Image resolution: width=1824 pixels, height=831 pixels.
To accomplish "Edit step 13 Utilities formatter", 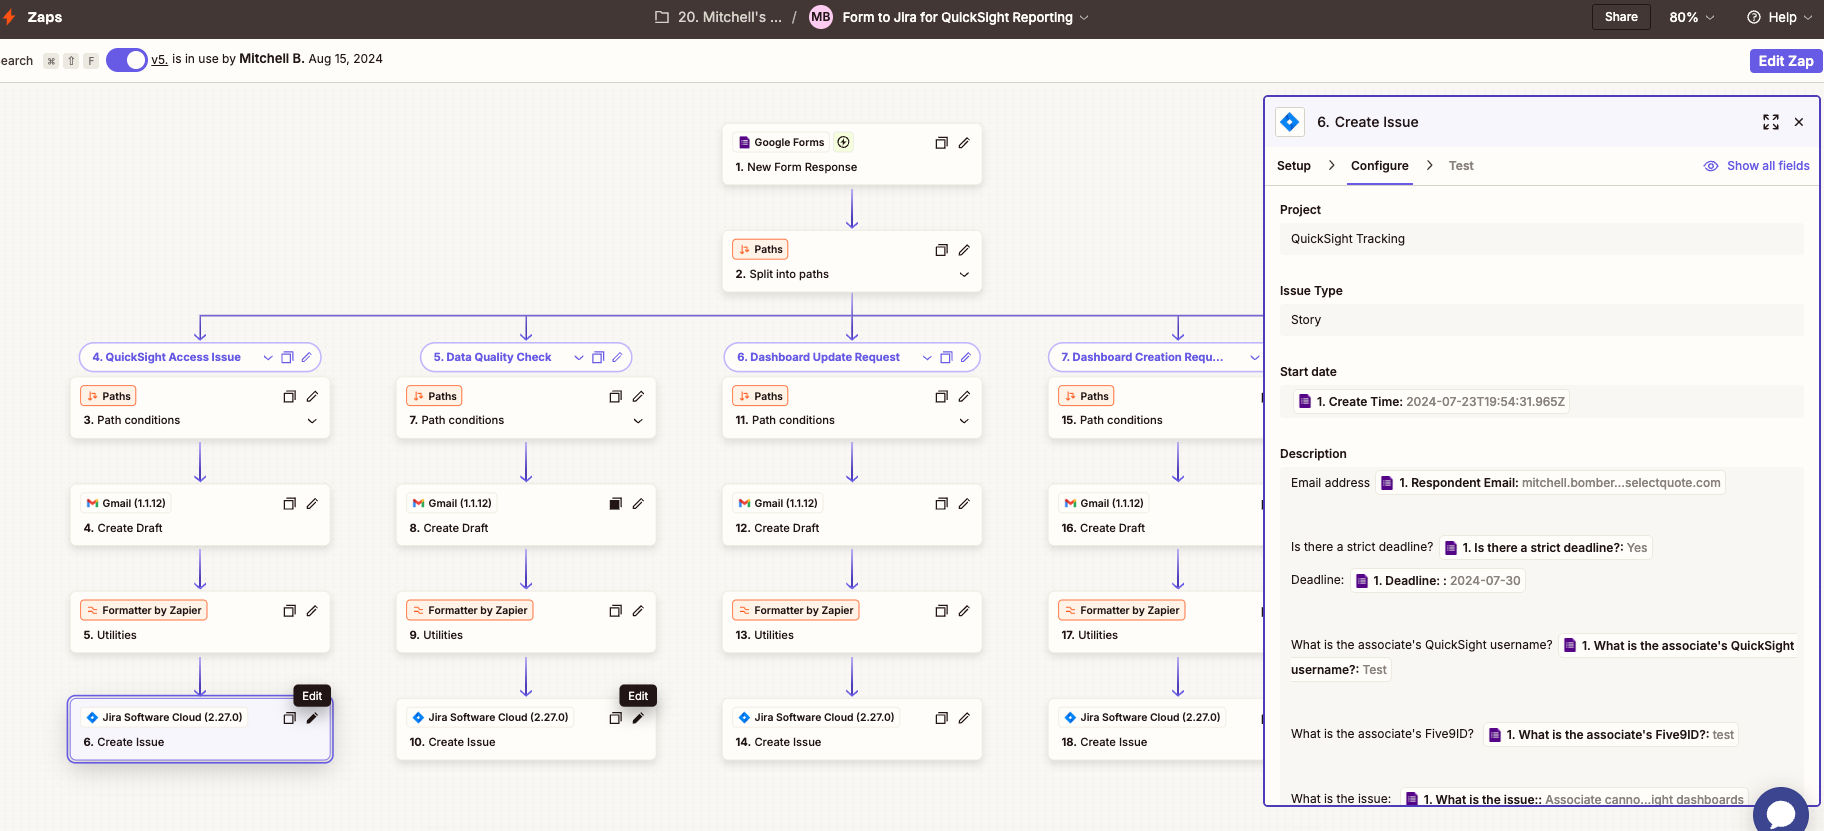I will point(964,611).
